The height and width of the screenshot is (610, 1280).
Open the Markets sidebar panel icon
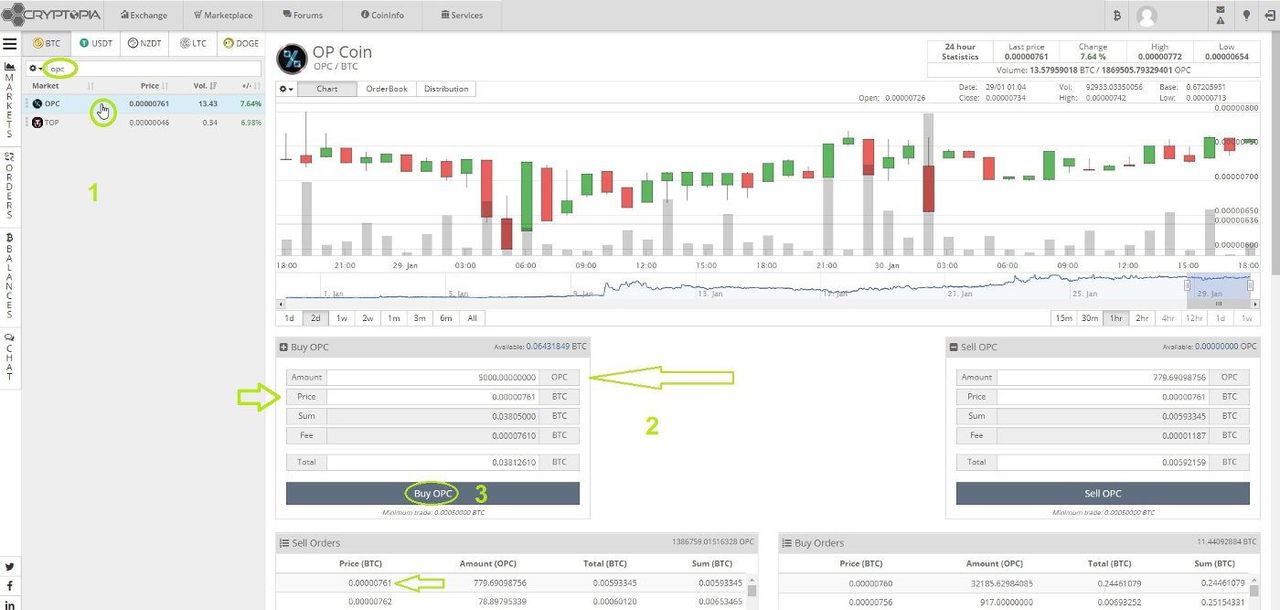[10, 66]
